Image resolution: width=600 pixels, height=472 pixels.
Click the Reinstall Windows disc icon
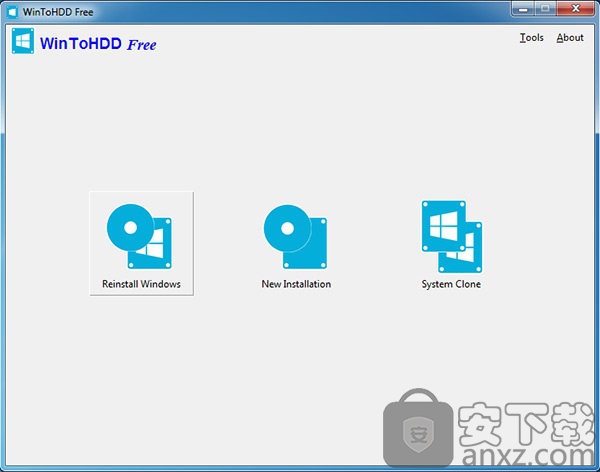point(139,236)
